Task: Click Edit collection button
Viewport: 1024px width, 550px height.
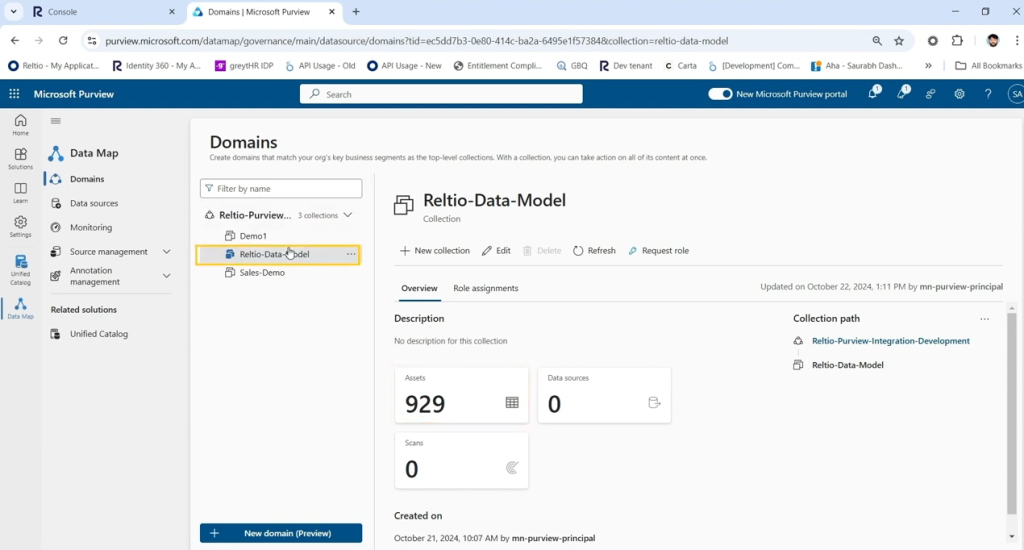Action: (496, 251)
